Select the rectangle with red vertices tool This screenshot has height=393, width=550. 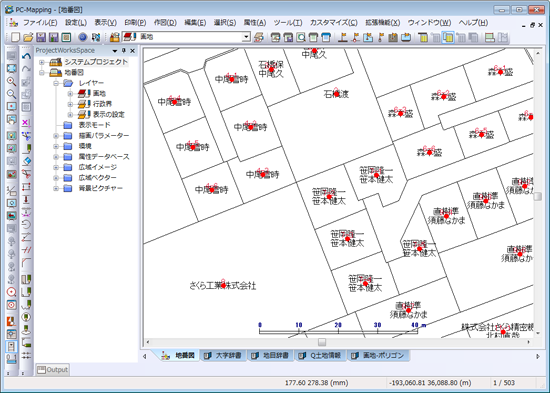(26, 186)
